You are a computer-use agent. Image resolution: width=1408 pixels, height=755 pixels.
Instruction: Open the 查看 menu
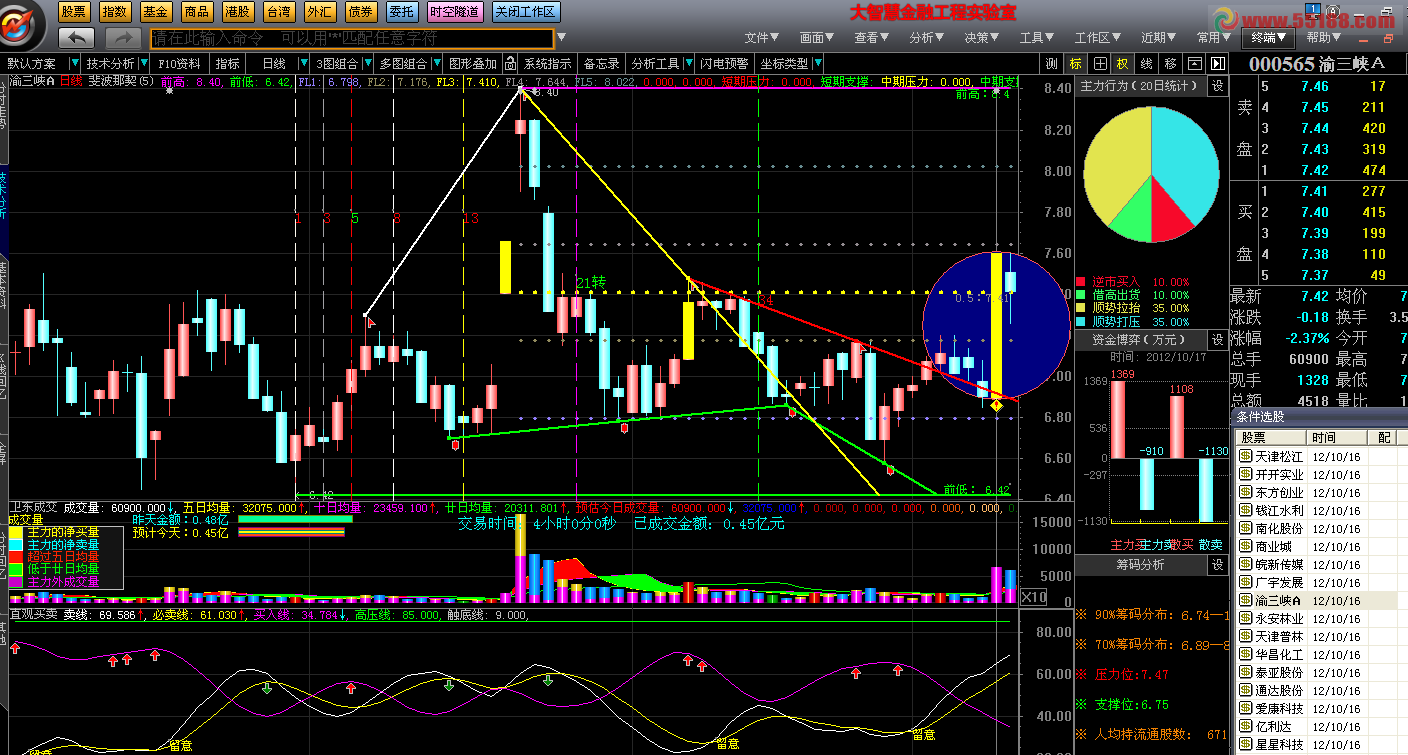[872, 38]
